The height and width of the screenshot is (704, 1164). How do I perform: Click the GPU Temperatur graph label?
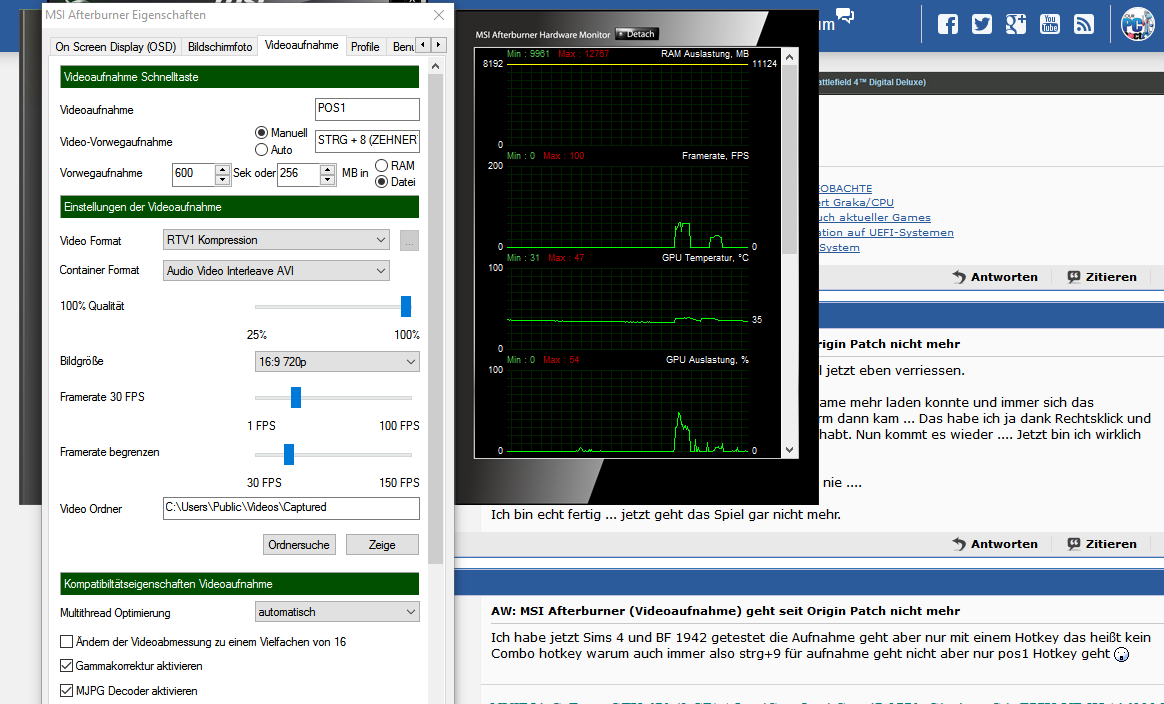pos(705,258)
